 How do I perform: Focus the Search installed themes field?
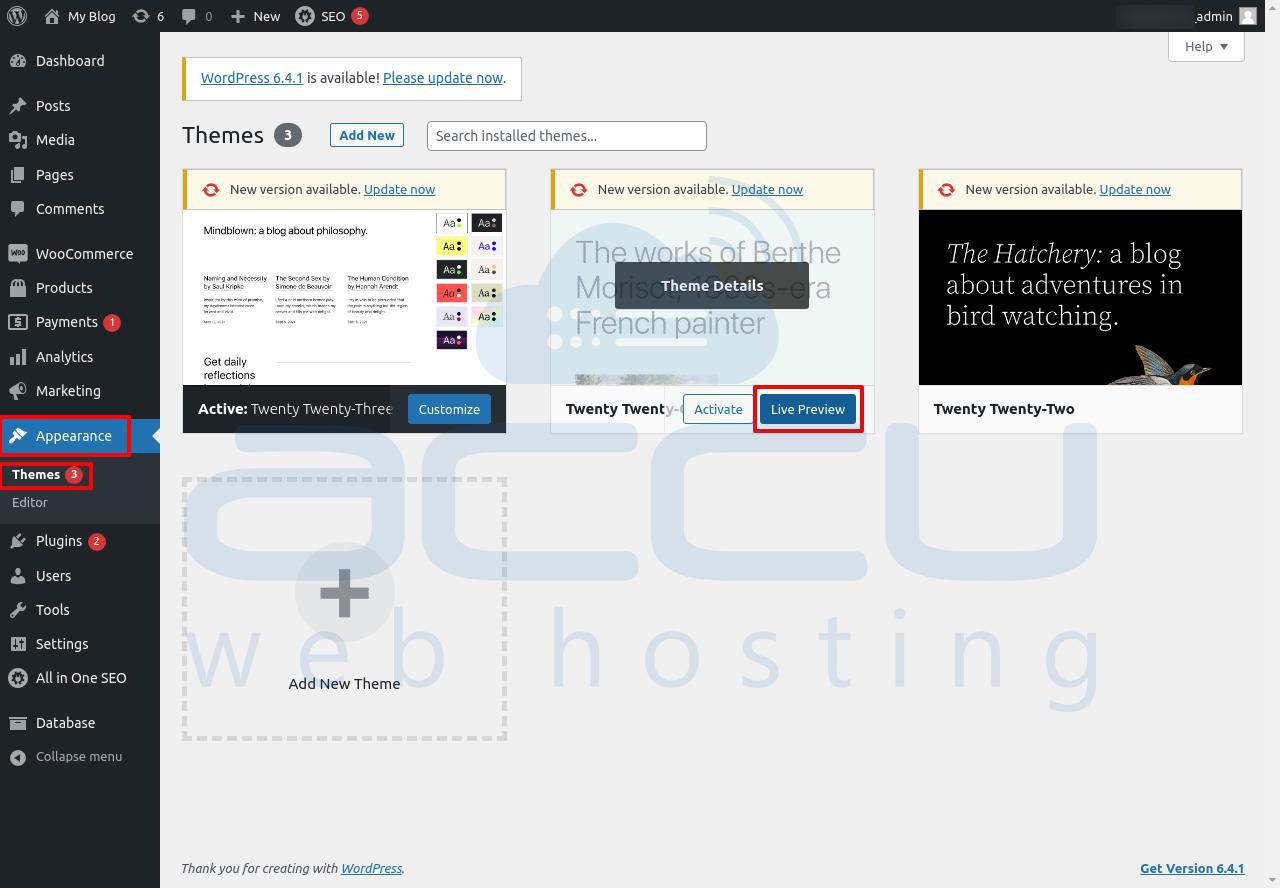click(567, 136)
